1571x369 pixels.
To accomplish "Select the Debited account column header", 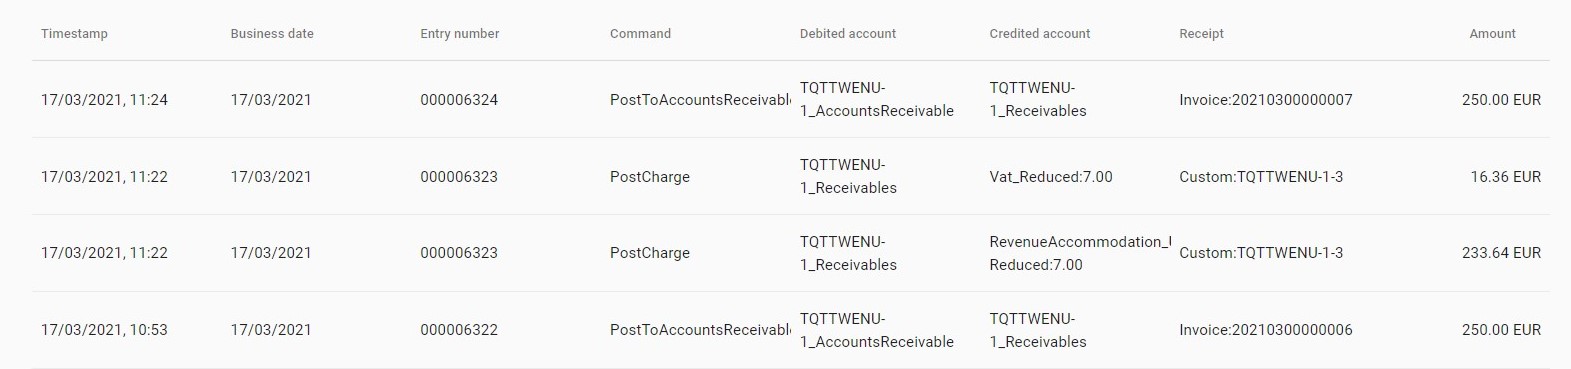I will coord(848,33).
